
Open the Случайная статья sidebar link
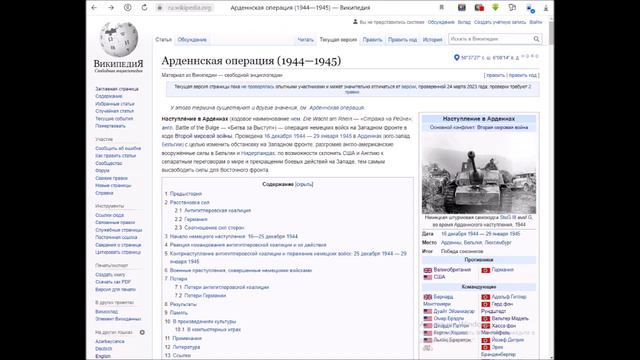point(114,111)
